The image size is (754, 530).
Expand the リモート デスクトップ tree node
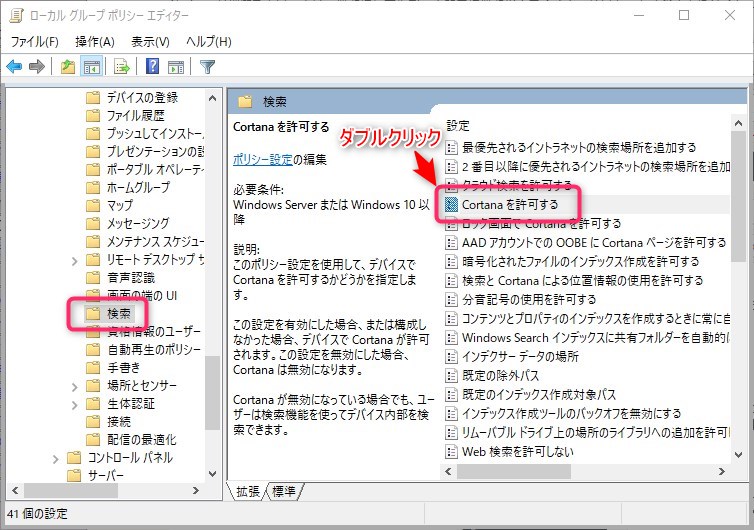[x=74, y=261]
